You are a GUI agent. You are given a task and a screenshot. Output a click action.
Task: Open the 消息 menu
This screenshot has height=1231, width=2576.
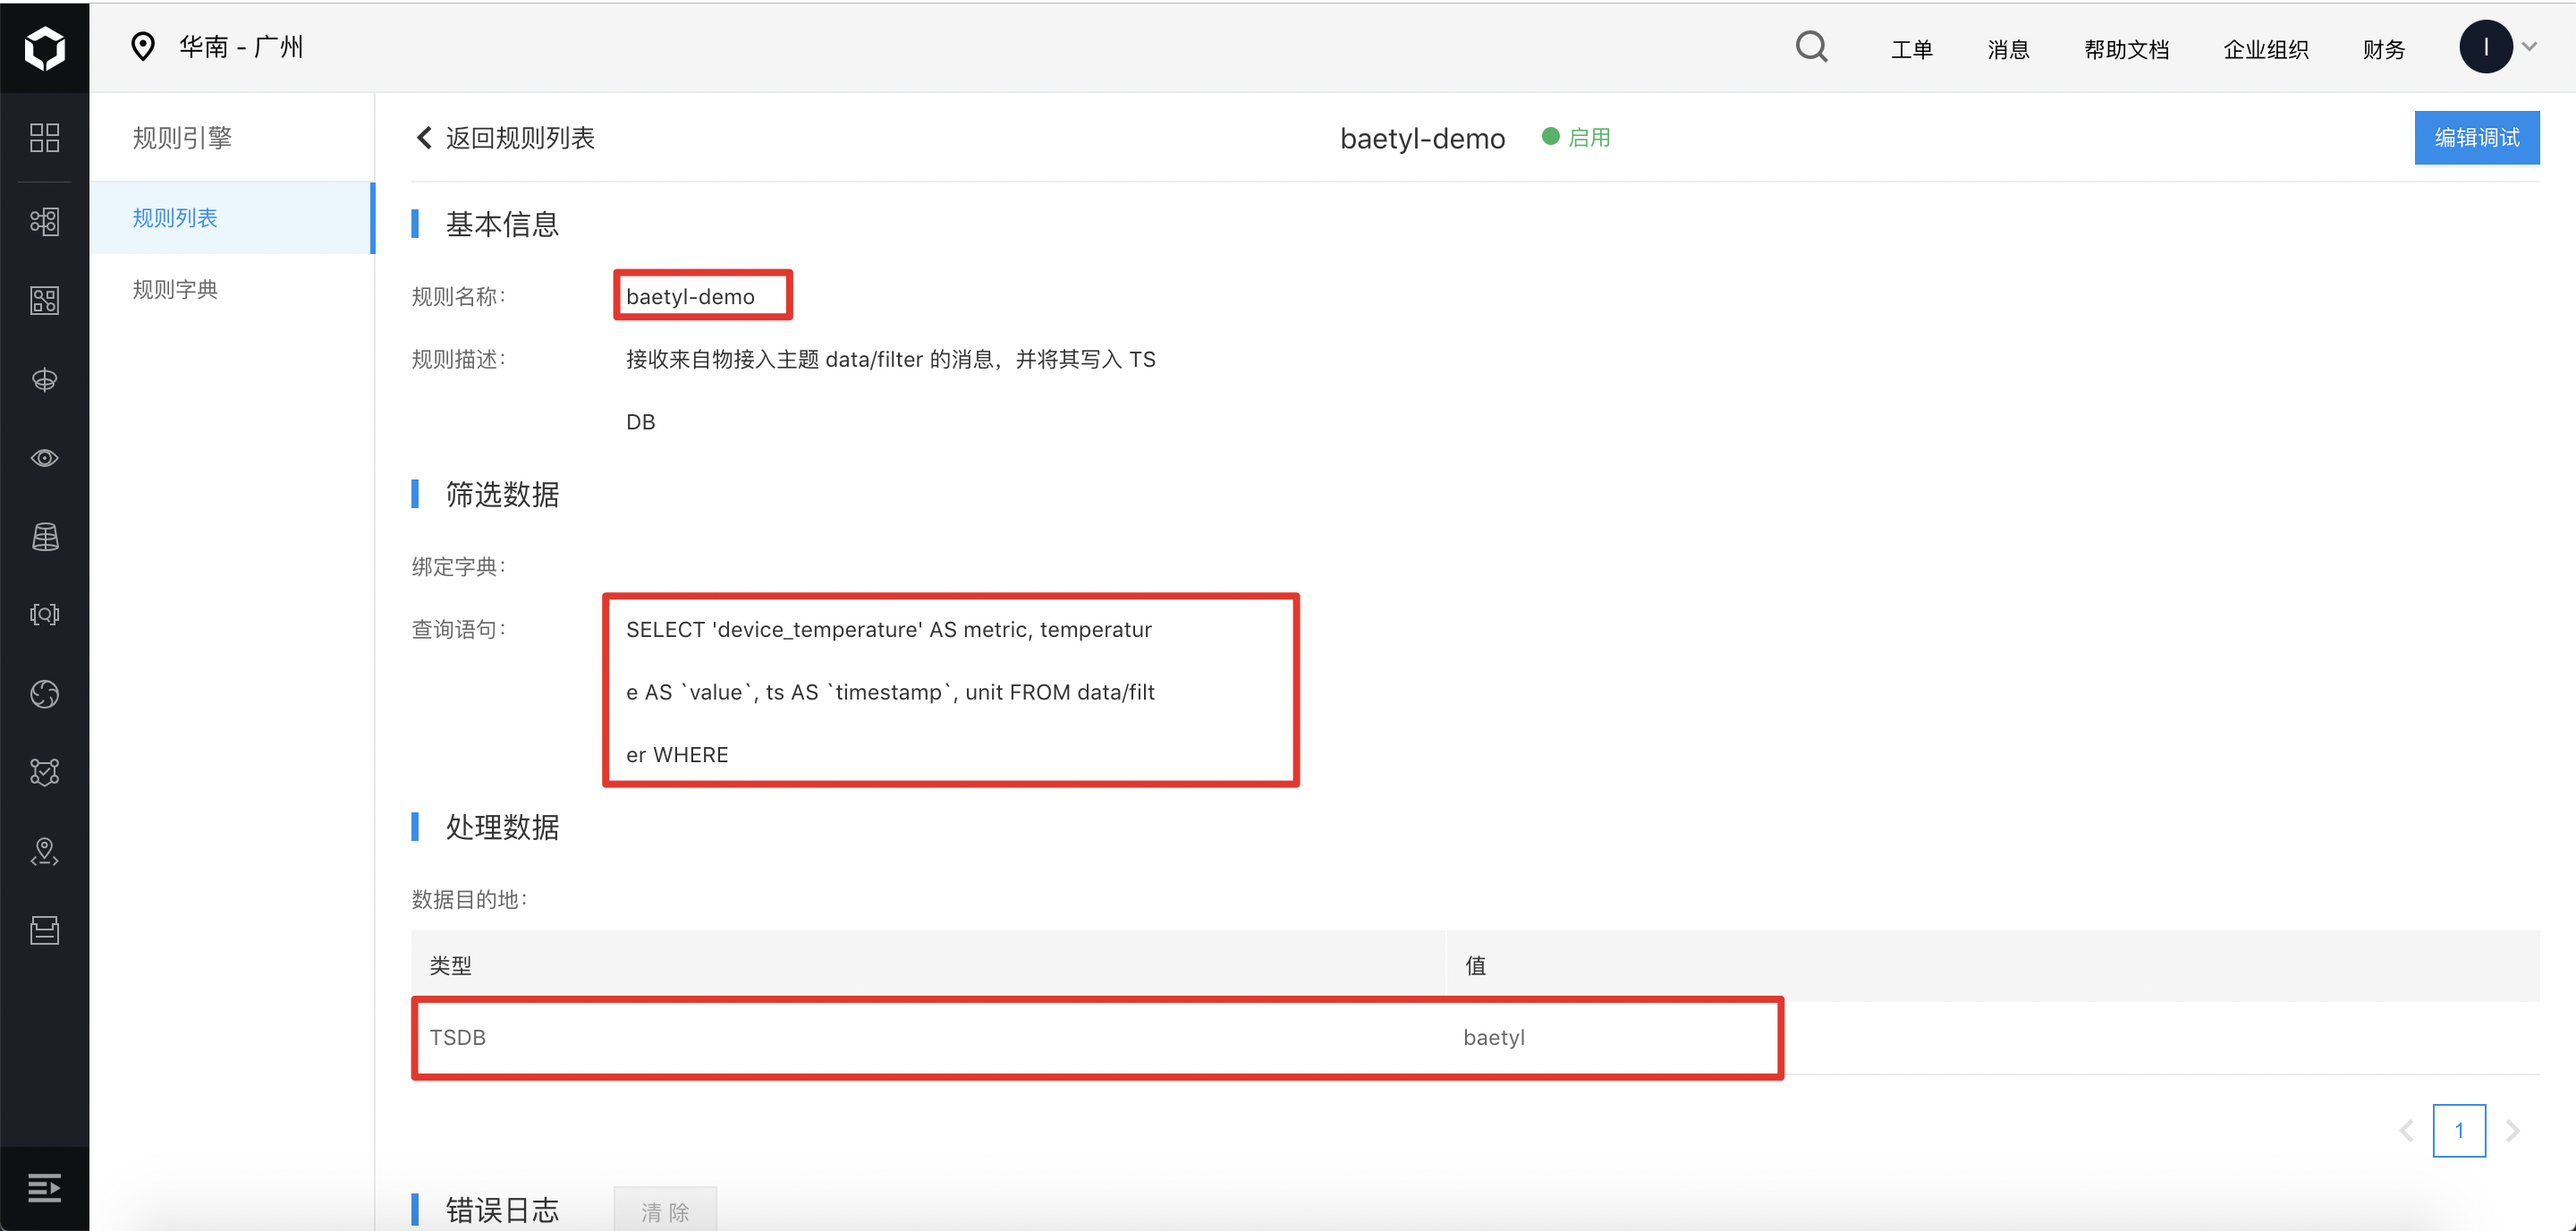pos(2008,49)
